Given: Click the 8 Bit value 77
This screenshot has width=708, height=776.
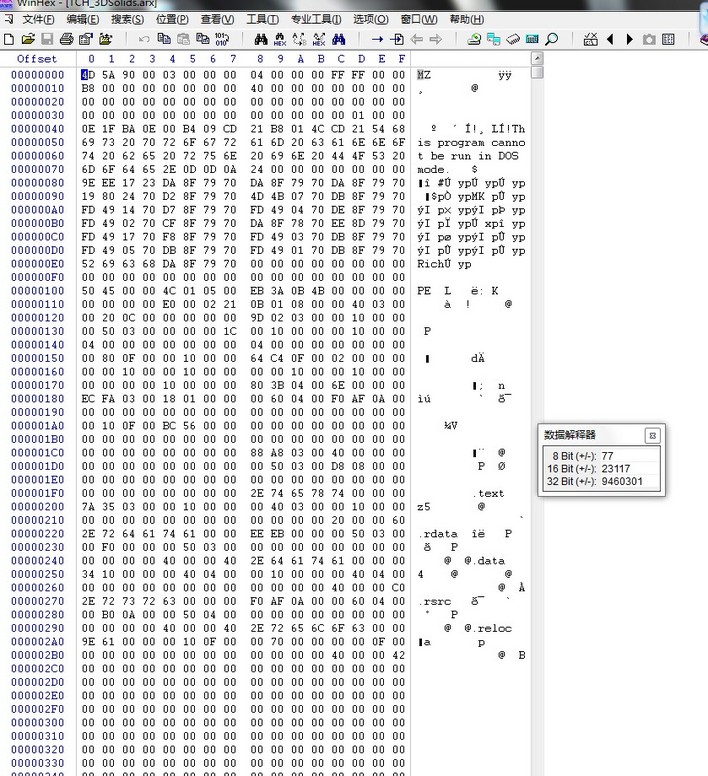Looking at the screenshot, I should 608,456.
